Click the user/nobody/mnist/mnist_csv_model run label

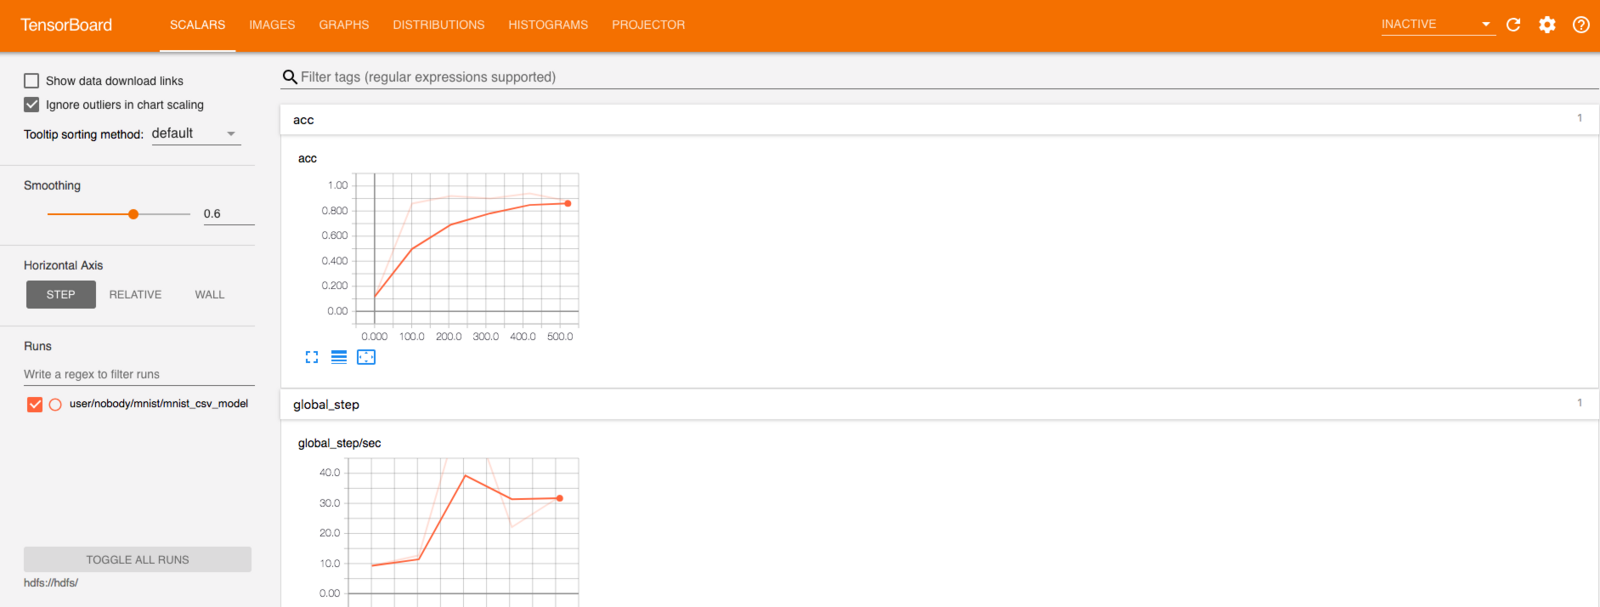159,404
